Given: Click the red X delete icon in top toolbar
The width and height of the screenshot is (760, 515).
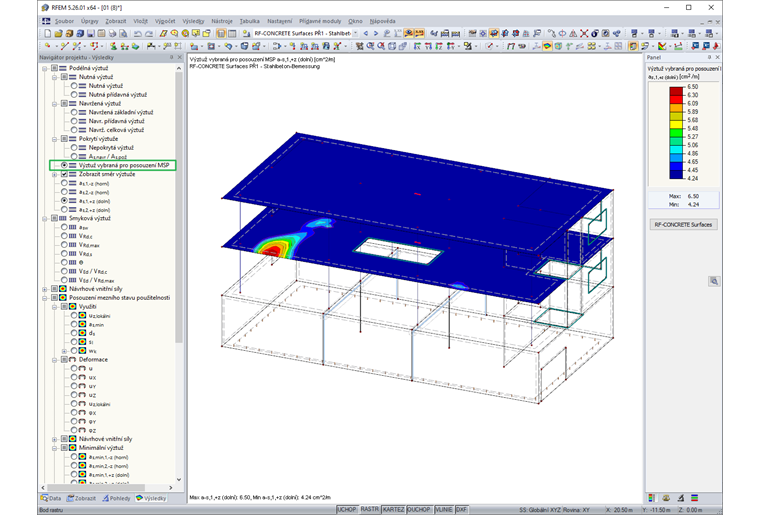Looking at the screenshot, I should [584, 33].
